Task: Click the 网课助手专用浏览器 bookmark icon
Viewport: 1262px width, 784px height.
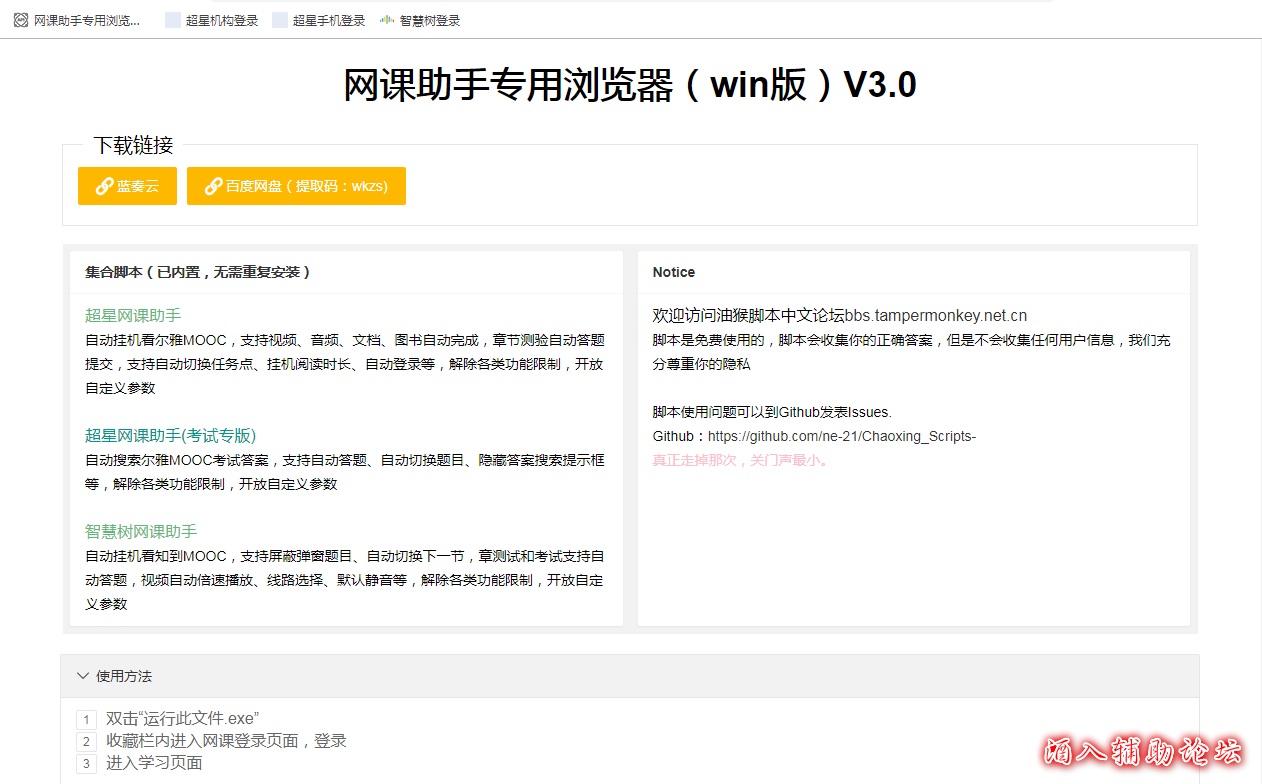Action: click(x=21, y=20)
